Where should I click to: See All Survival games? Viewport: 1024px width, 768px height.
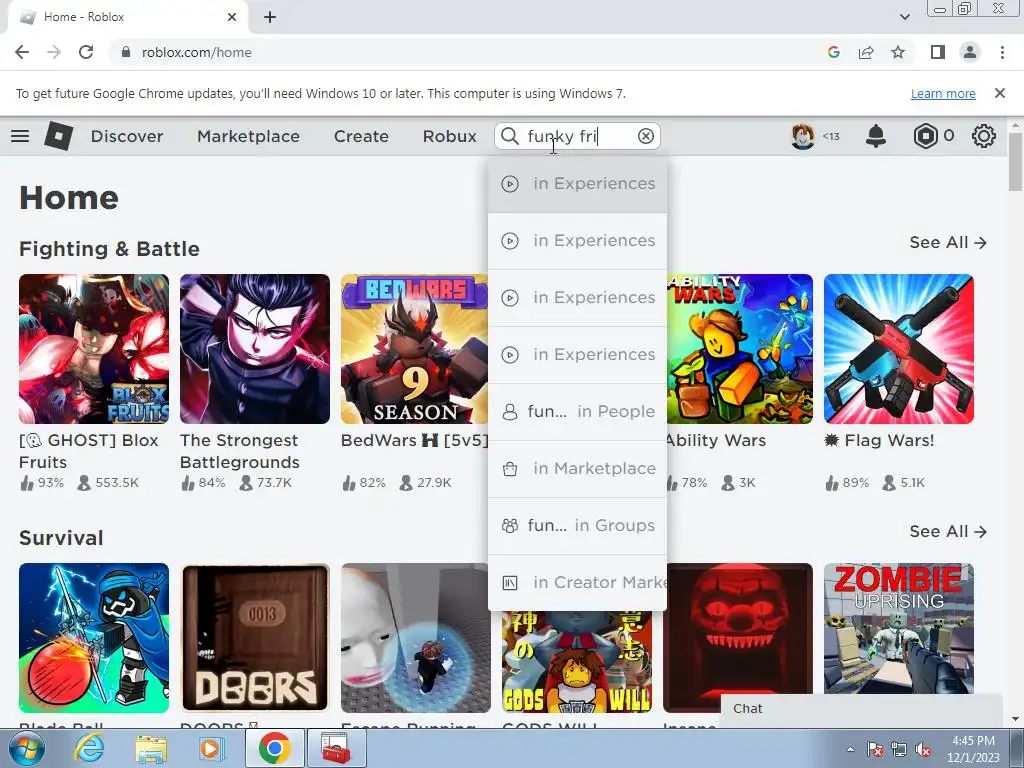click(948, 532)
